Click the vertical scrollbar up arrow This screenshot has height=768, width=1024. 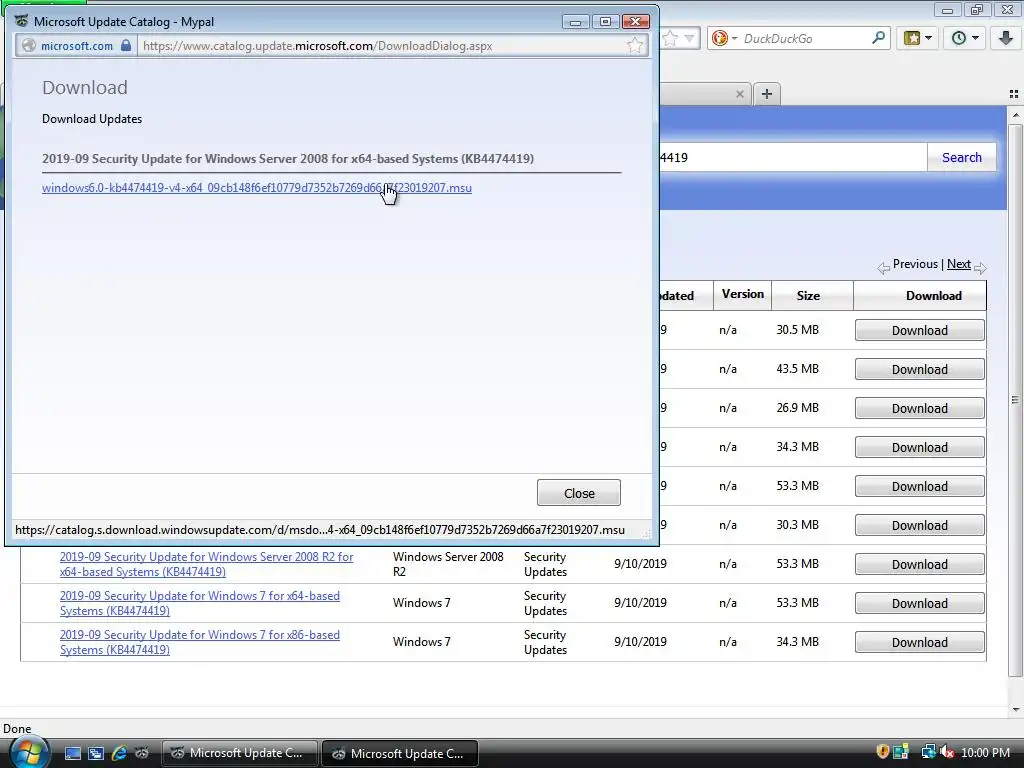pyautogui.click(x=1015, y=116)
